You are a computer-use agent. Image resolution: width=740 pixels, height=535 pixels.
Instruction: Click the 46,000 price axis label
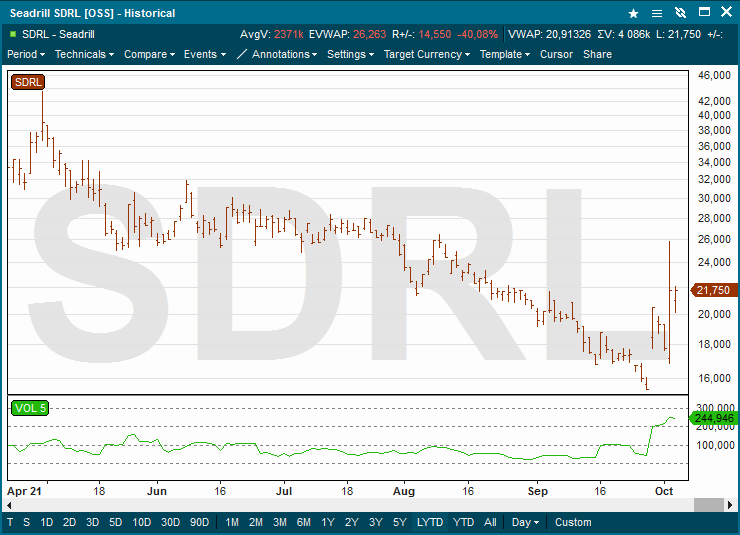(714, 75)
